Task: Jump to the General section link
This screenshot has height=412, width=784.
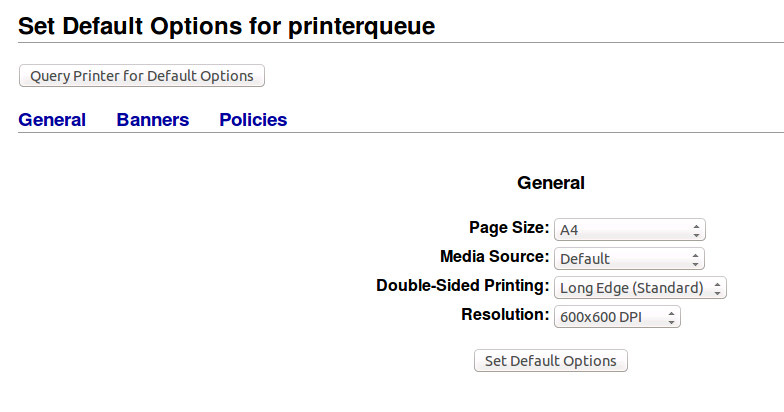Action: pyautogui.click(x=52, y=120)
